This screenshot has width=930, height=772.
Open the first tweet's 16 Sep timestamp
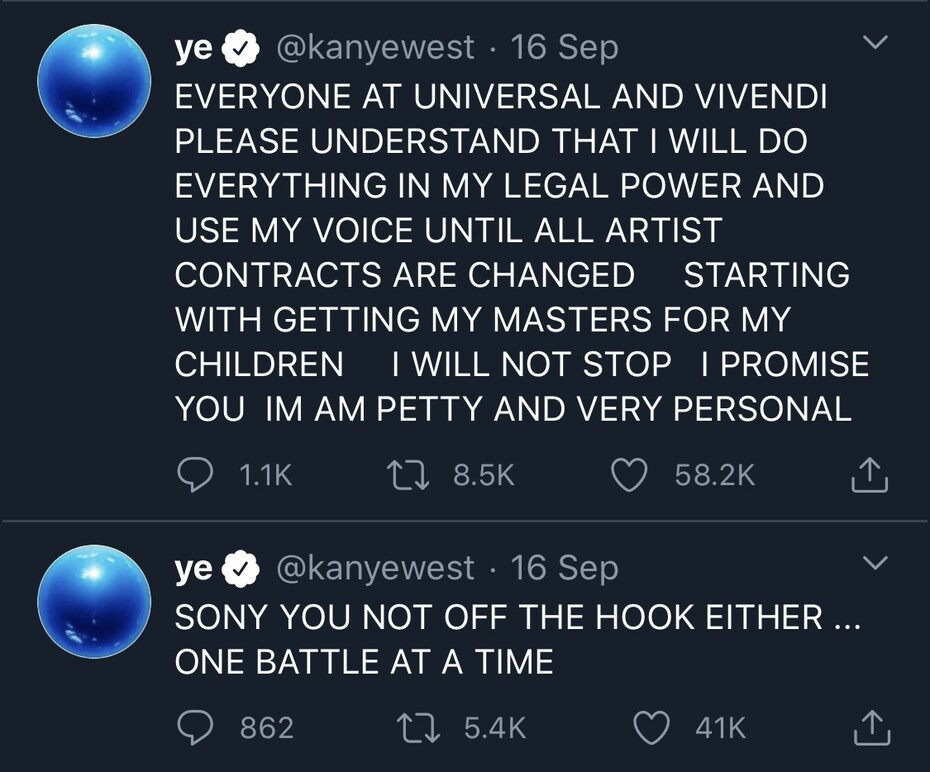coord(564,47)
